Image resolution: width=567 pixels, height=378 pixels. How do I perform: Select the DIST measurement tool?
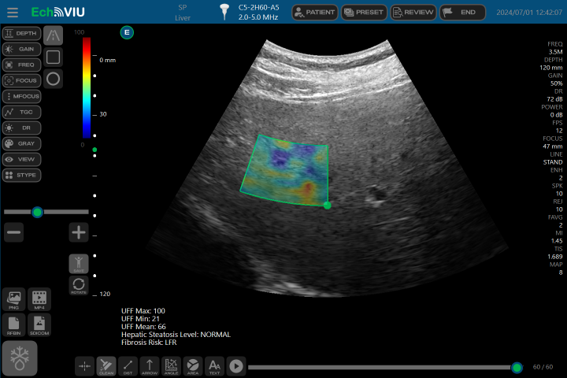(x=128, y=366)
